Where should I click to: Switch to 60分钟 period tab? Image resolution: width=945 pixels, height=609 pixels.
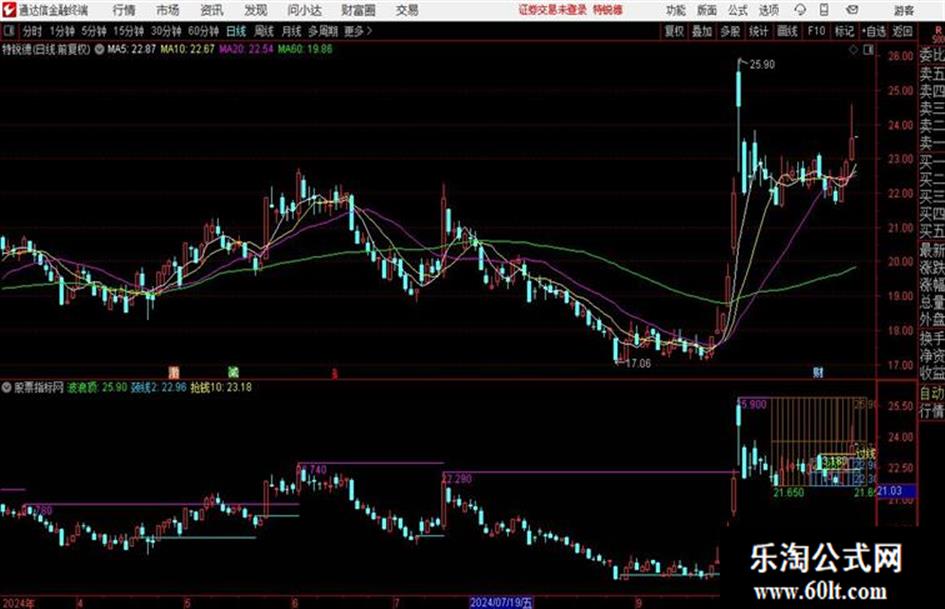tap(203, 31)
